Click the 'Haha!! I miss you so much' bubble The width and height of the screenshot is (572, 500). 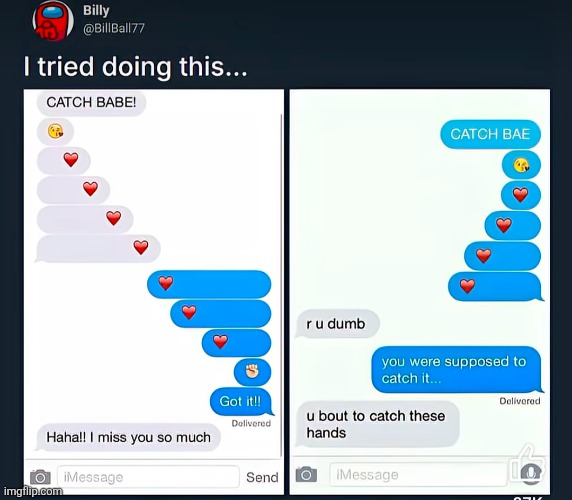coord(128,437)
